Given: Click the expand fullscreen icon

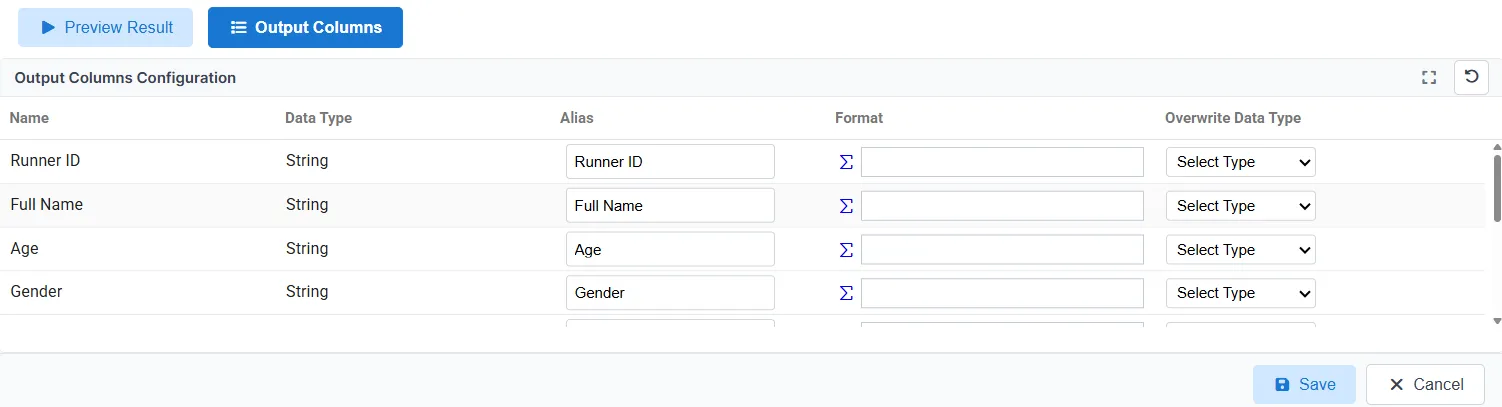Looking at the screenshot, I should [x=1429, y=78].
